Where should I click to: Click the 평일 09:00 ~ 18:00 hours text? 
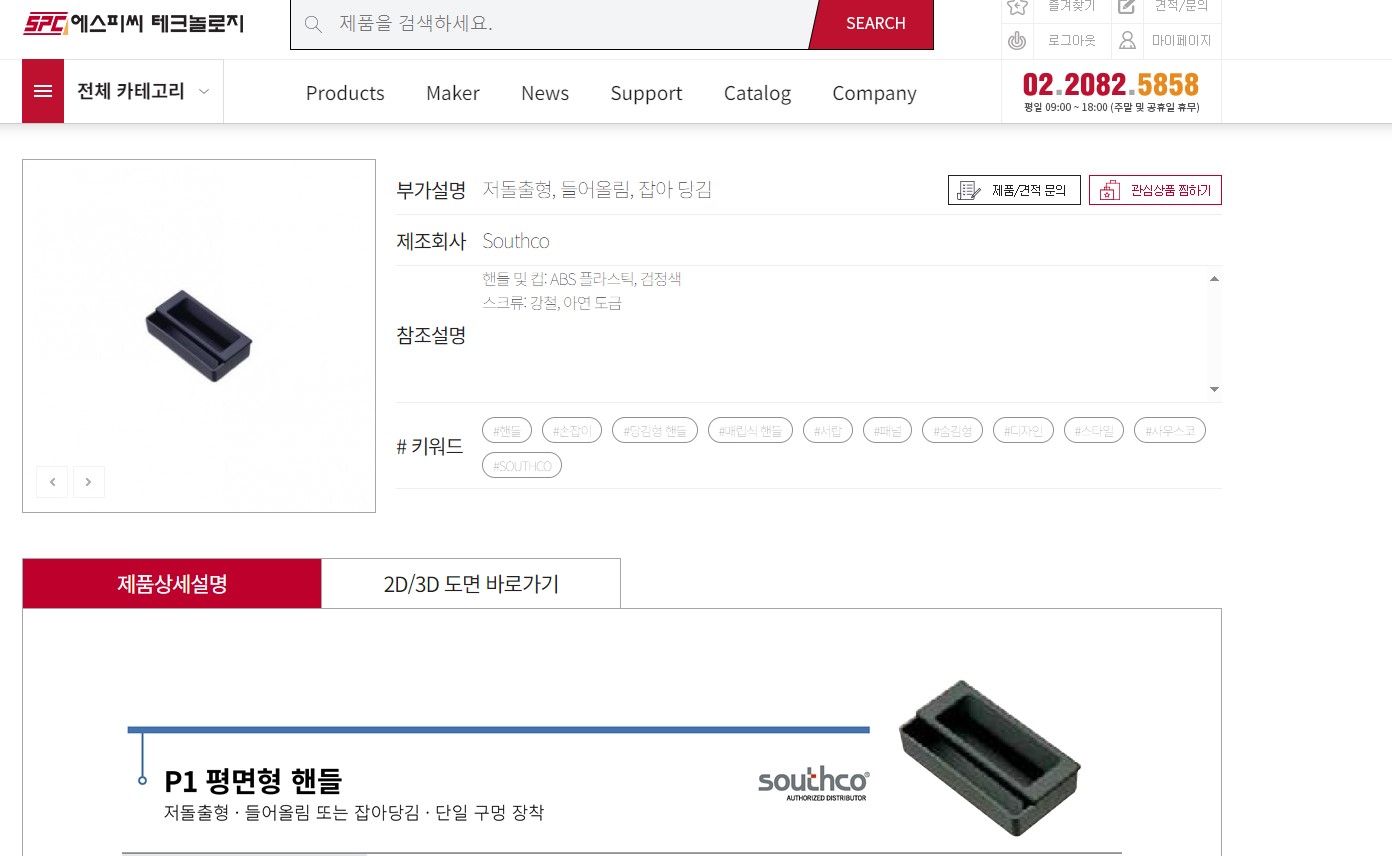(x=1111, y=107)
